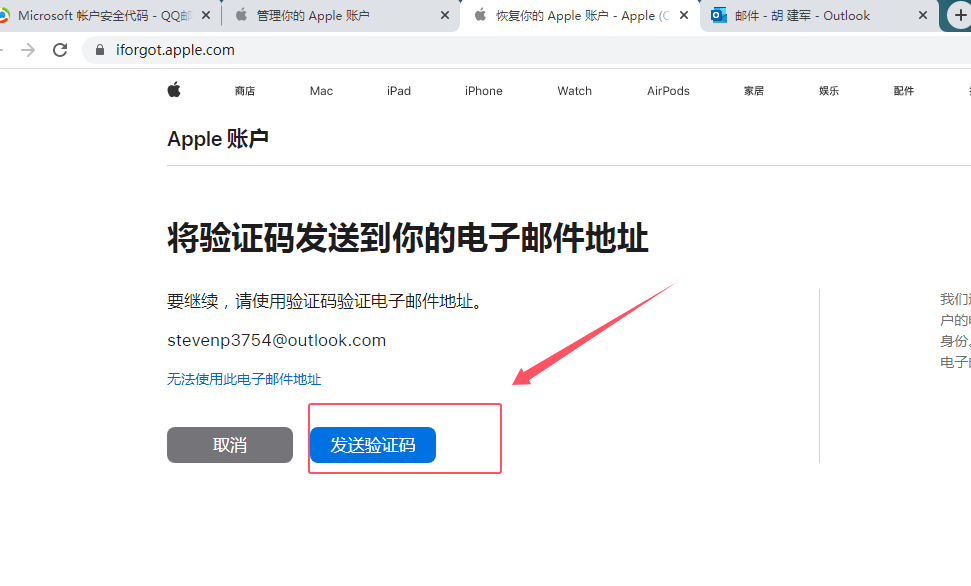The height and width of the screenshot is (586, 971).
Task: Close the 管理你的 Apple 账户 tab
Action: [x=445, y=15]
